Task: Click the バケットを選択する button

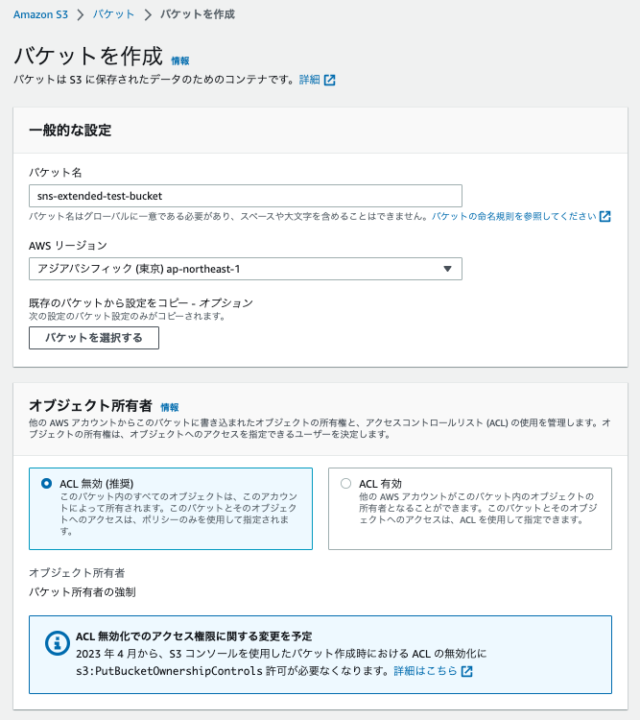Action: click(94, 338)
